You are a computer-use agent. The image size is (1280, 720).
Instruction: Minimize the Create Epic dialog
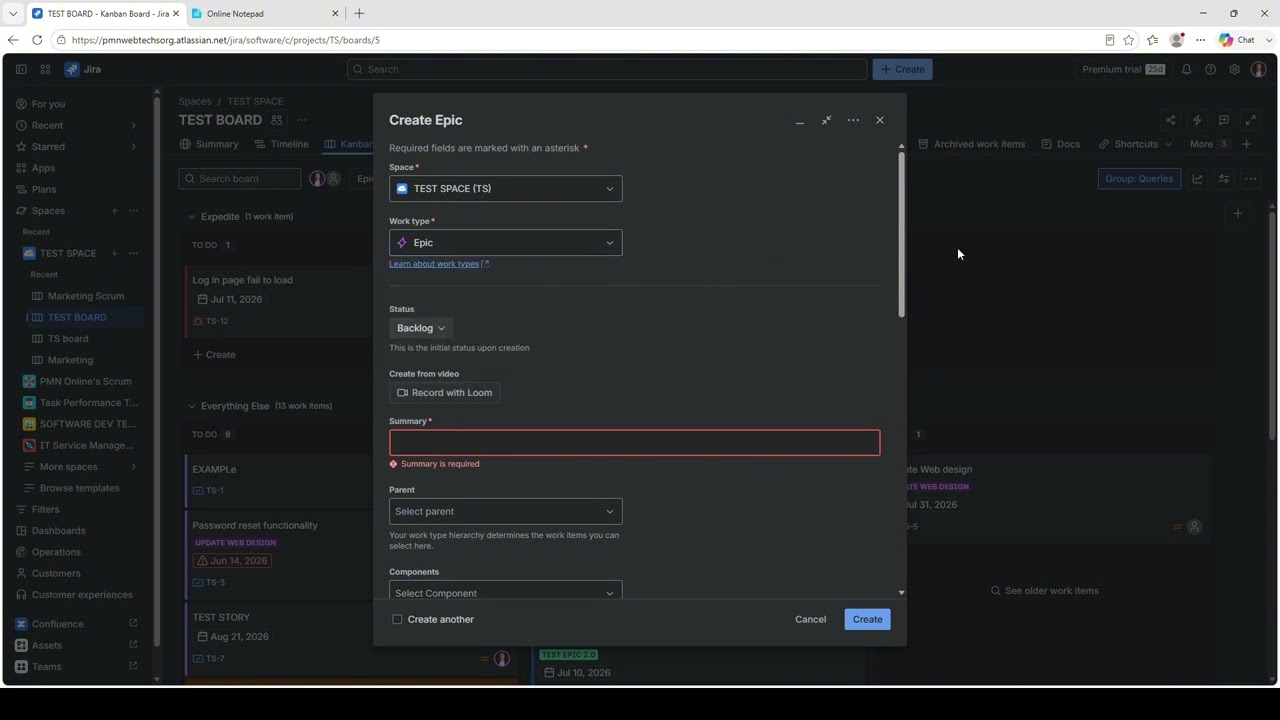[x=799, y=120]
